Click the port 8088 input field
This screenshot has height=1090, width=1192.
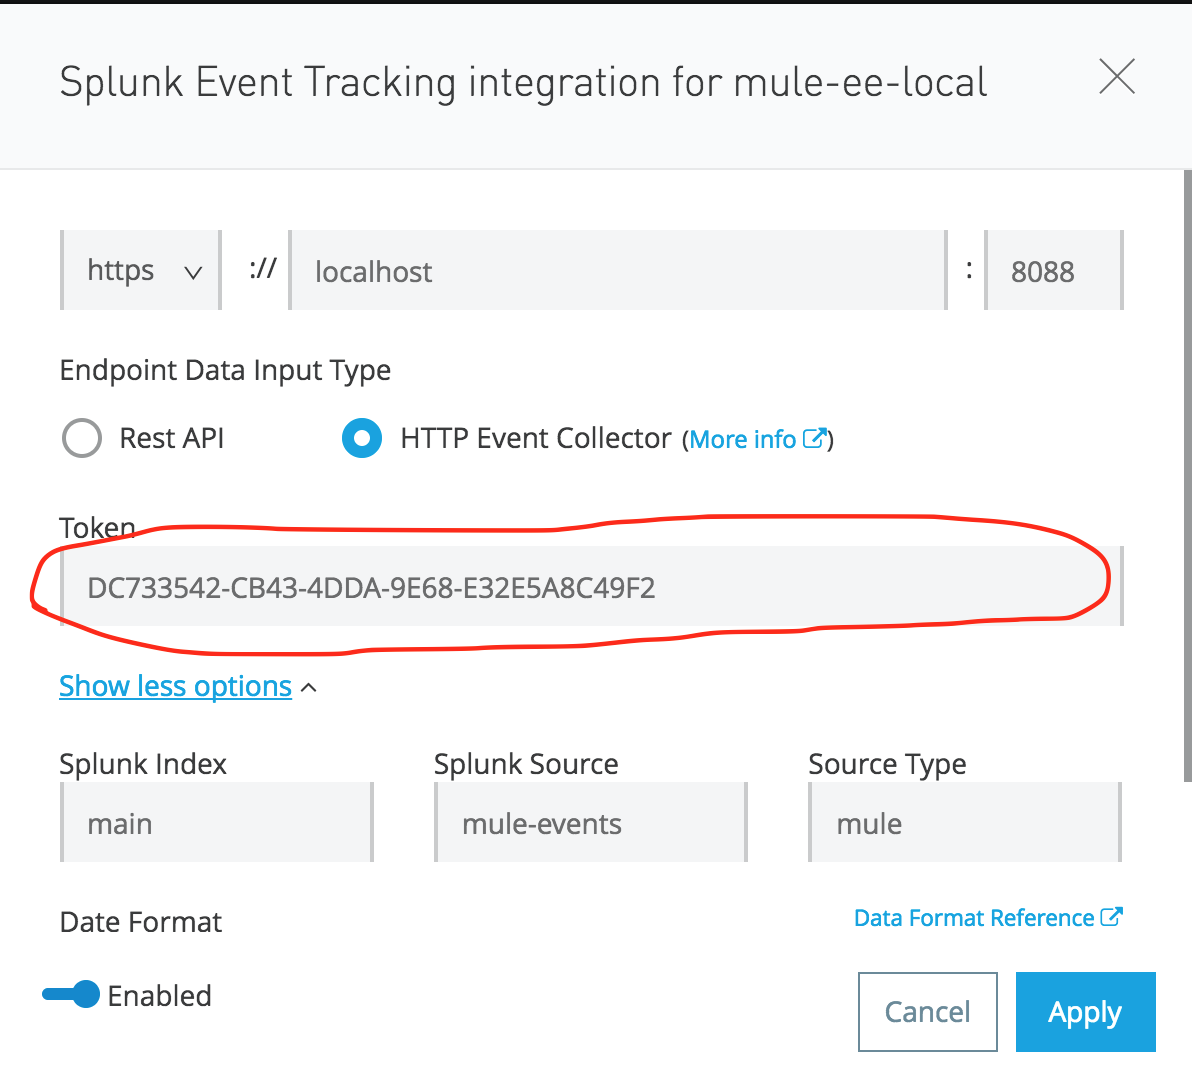(x=1053, y=271)
